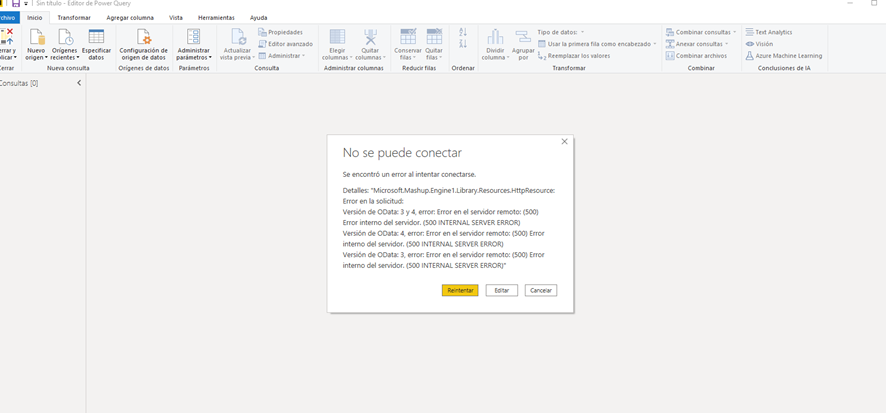Open Text Analytics
The height and width of the screenshot is (413, 886).
769,32
